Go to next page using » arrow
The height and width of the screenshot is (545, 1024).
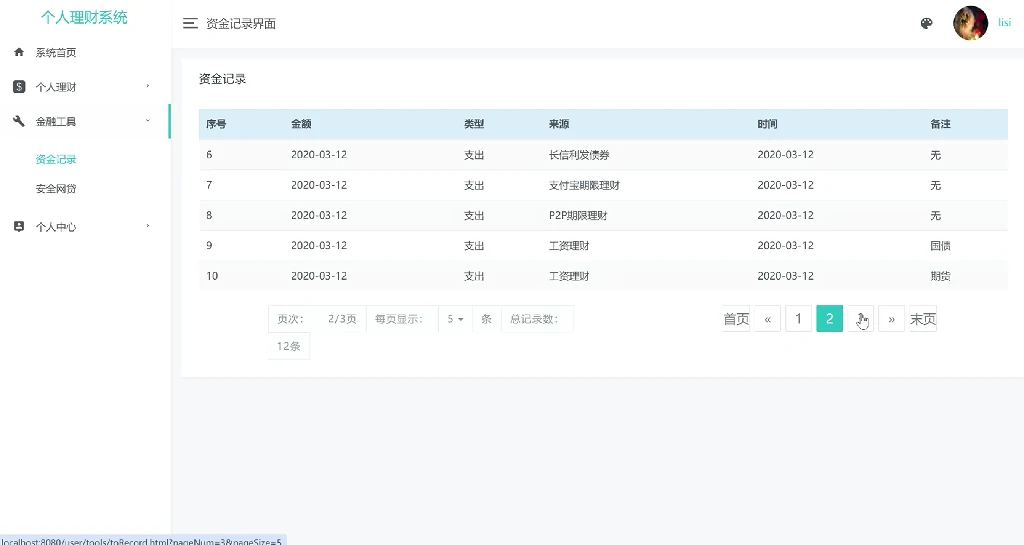(891, 319)
